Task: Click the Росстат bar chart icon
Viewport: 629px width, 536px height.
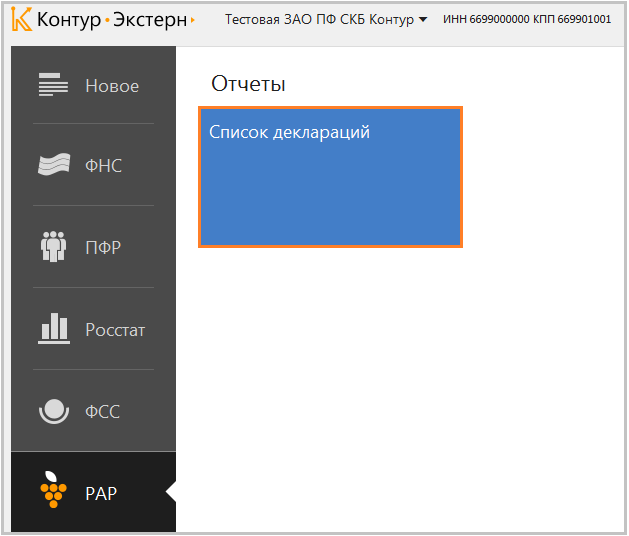Action: [x=54, y=329]
